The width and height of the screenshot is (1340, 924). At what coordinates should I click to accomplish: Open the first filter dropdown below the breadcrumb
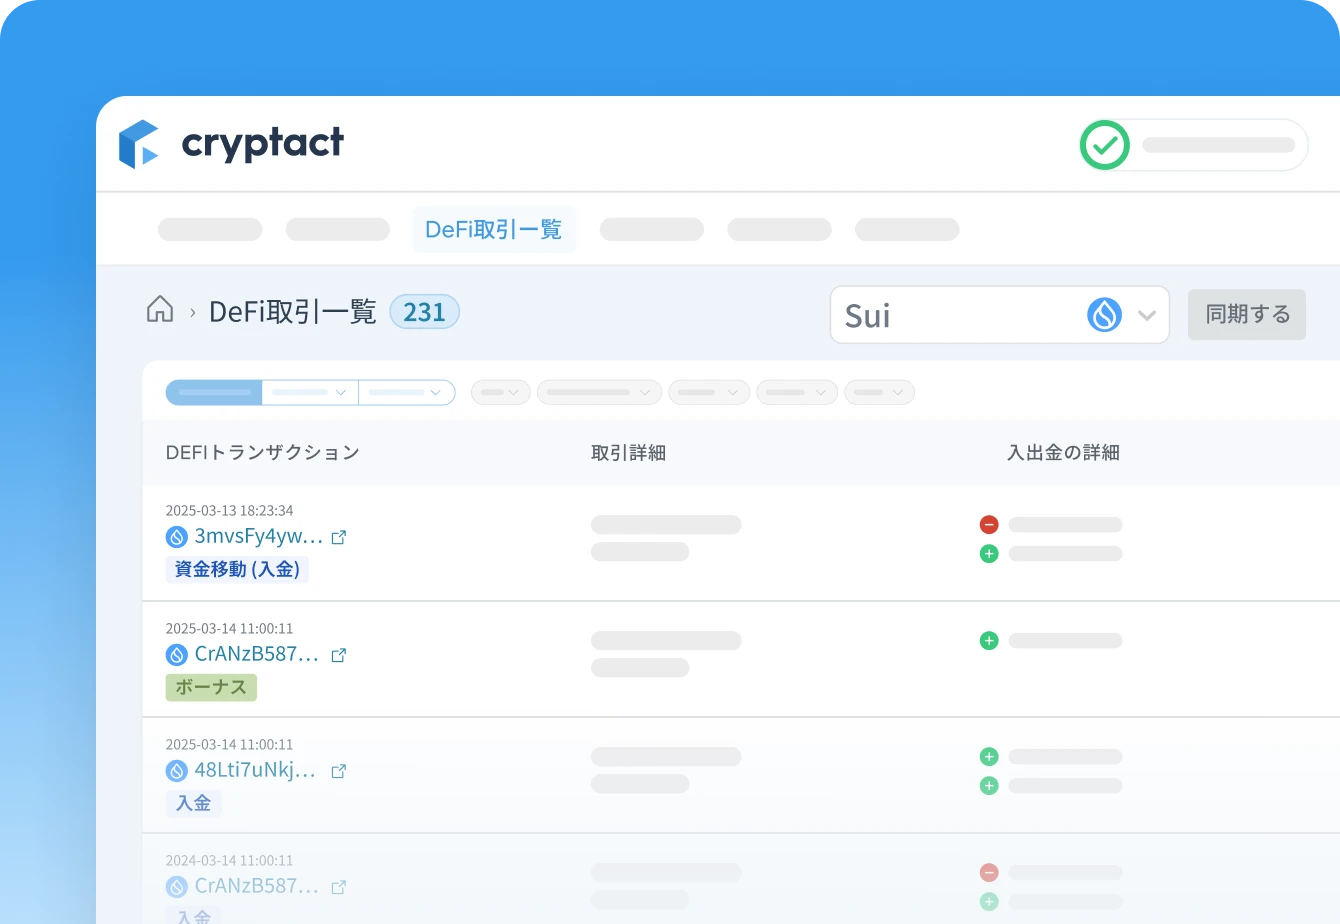click(x=500, y=392)
